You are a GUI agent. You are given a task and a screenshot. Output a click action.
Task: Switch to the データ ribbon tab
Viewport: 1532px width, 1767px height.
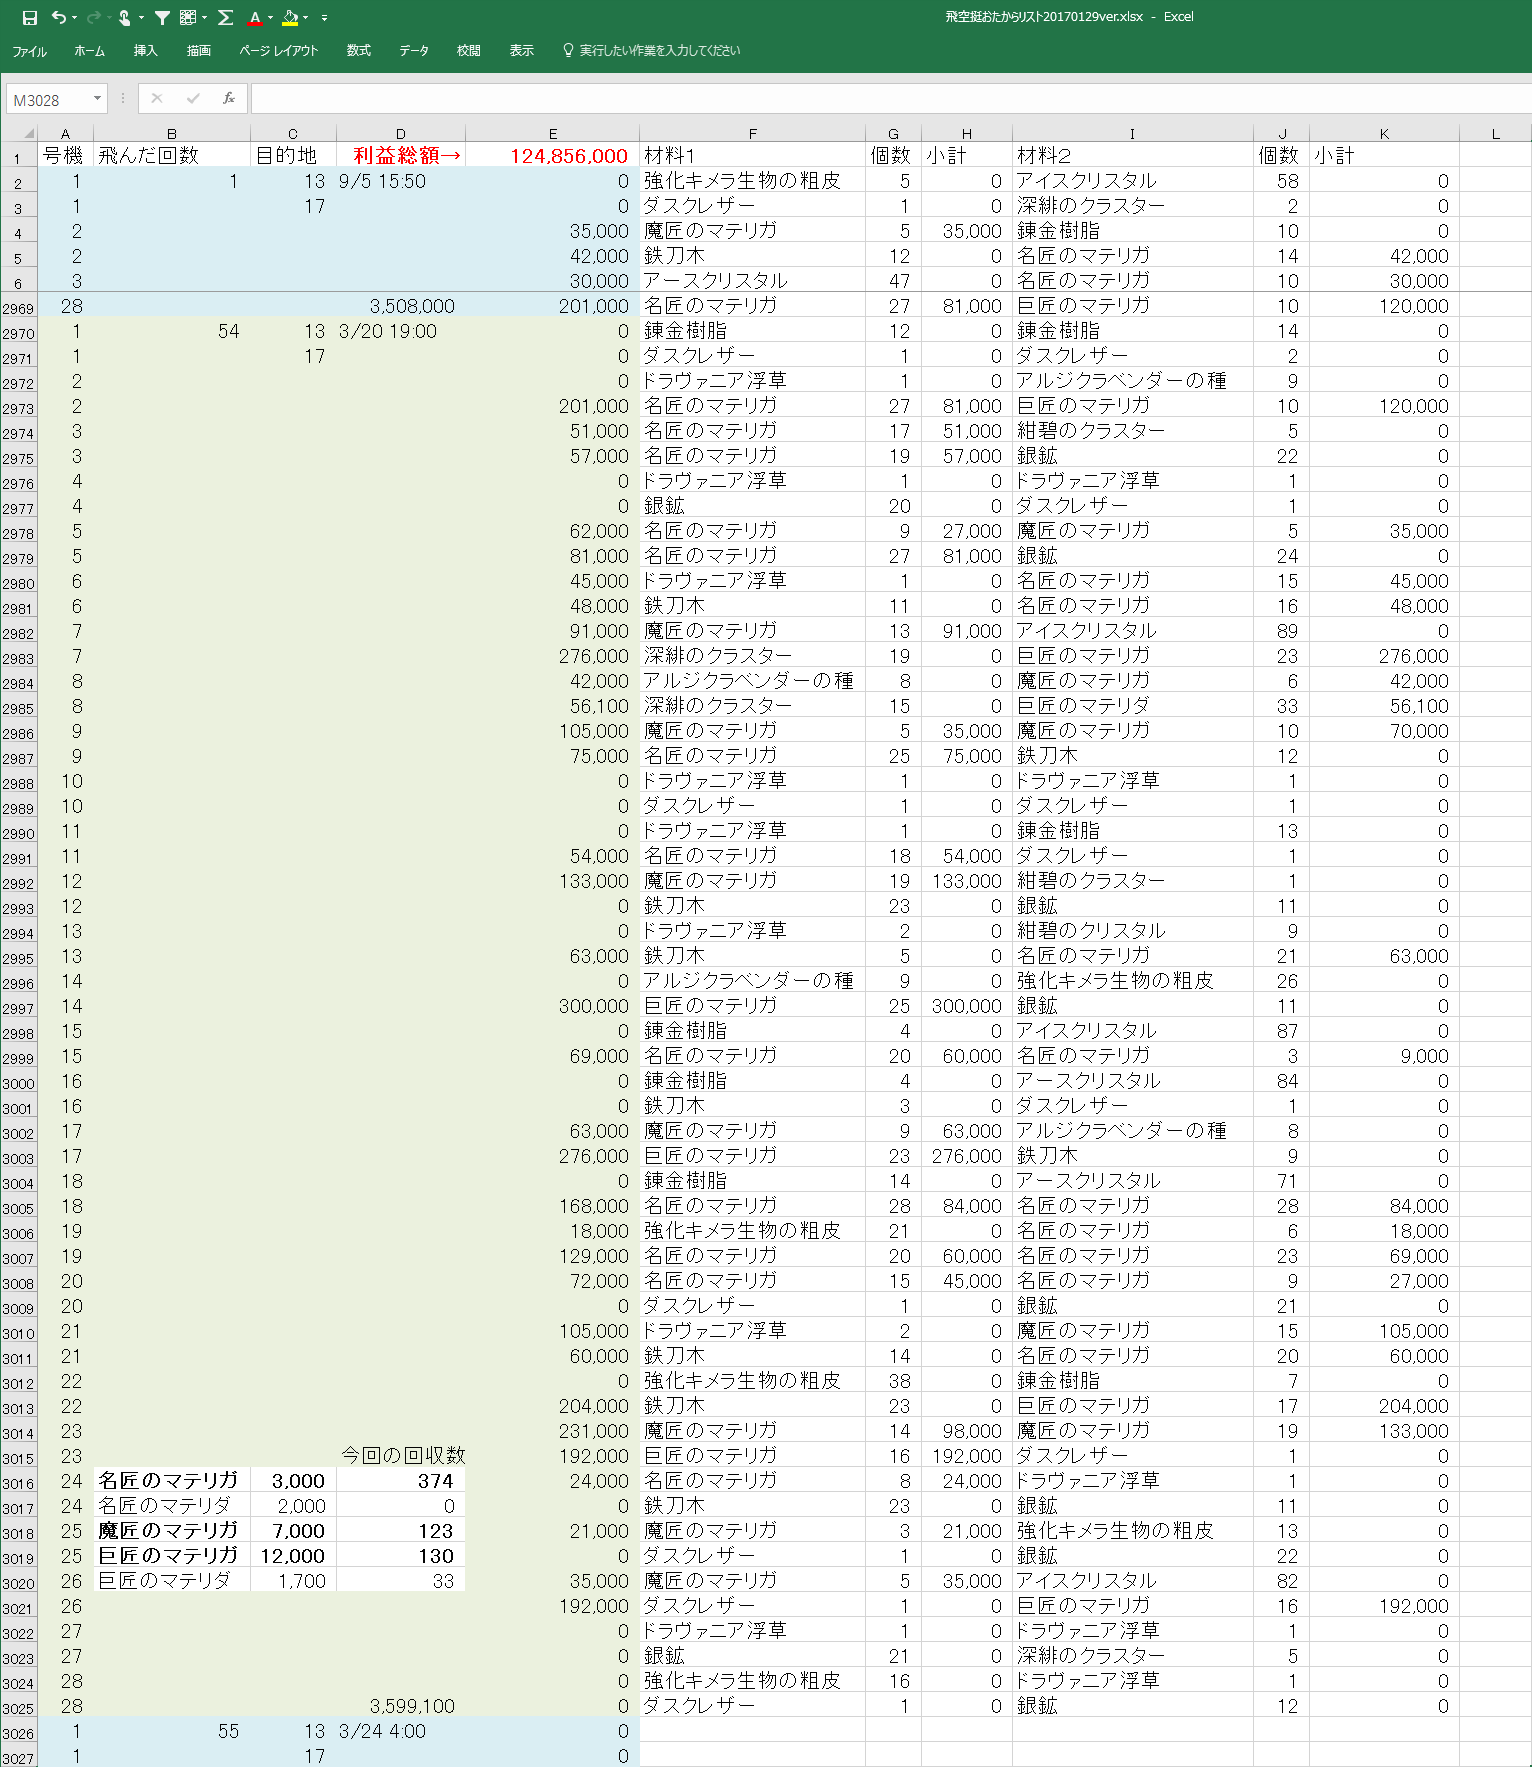(414, 51)
